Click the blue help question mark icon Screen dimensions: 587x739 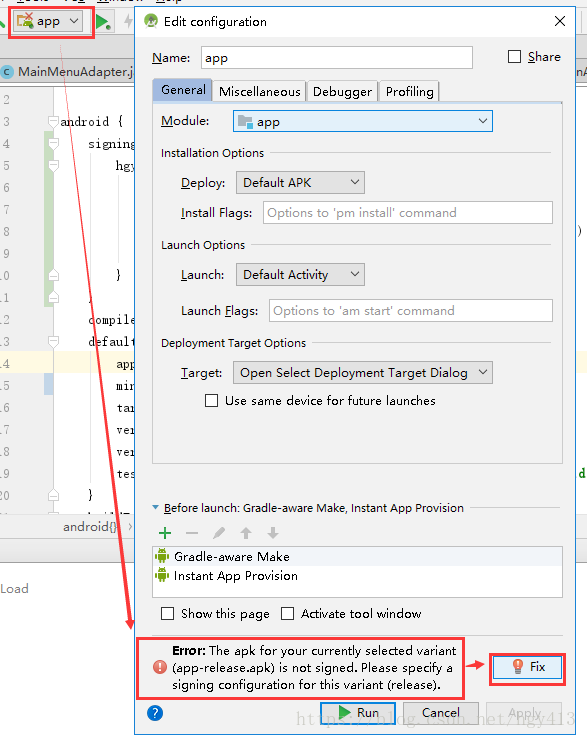pyautogui.click(x=155, y=713)
